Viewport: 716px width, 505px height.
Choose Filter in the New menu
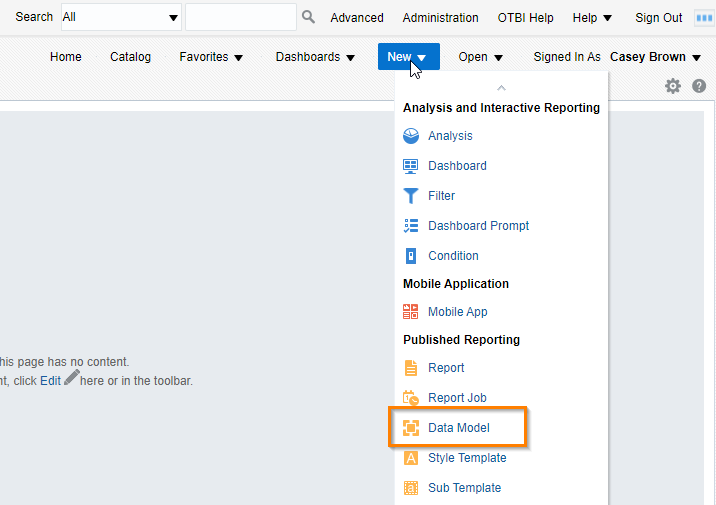(441, 196)
